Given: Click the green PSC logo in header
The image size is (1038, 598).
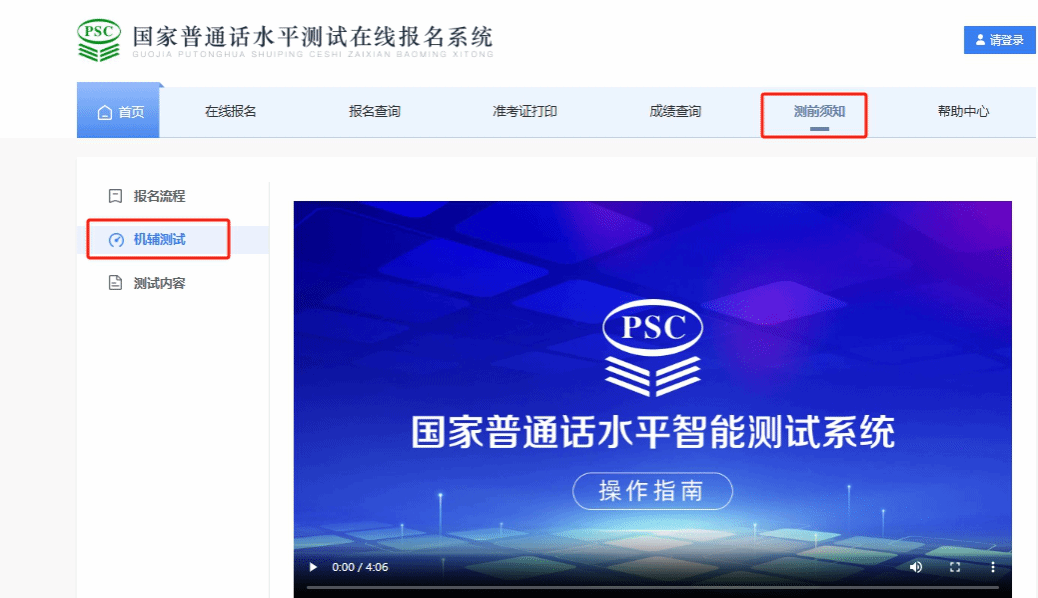Looking at the screenshot, I should pos(99,40).
